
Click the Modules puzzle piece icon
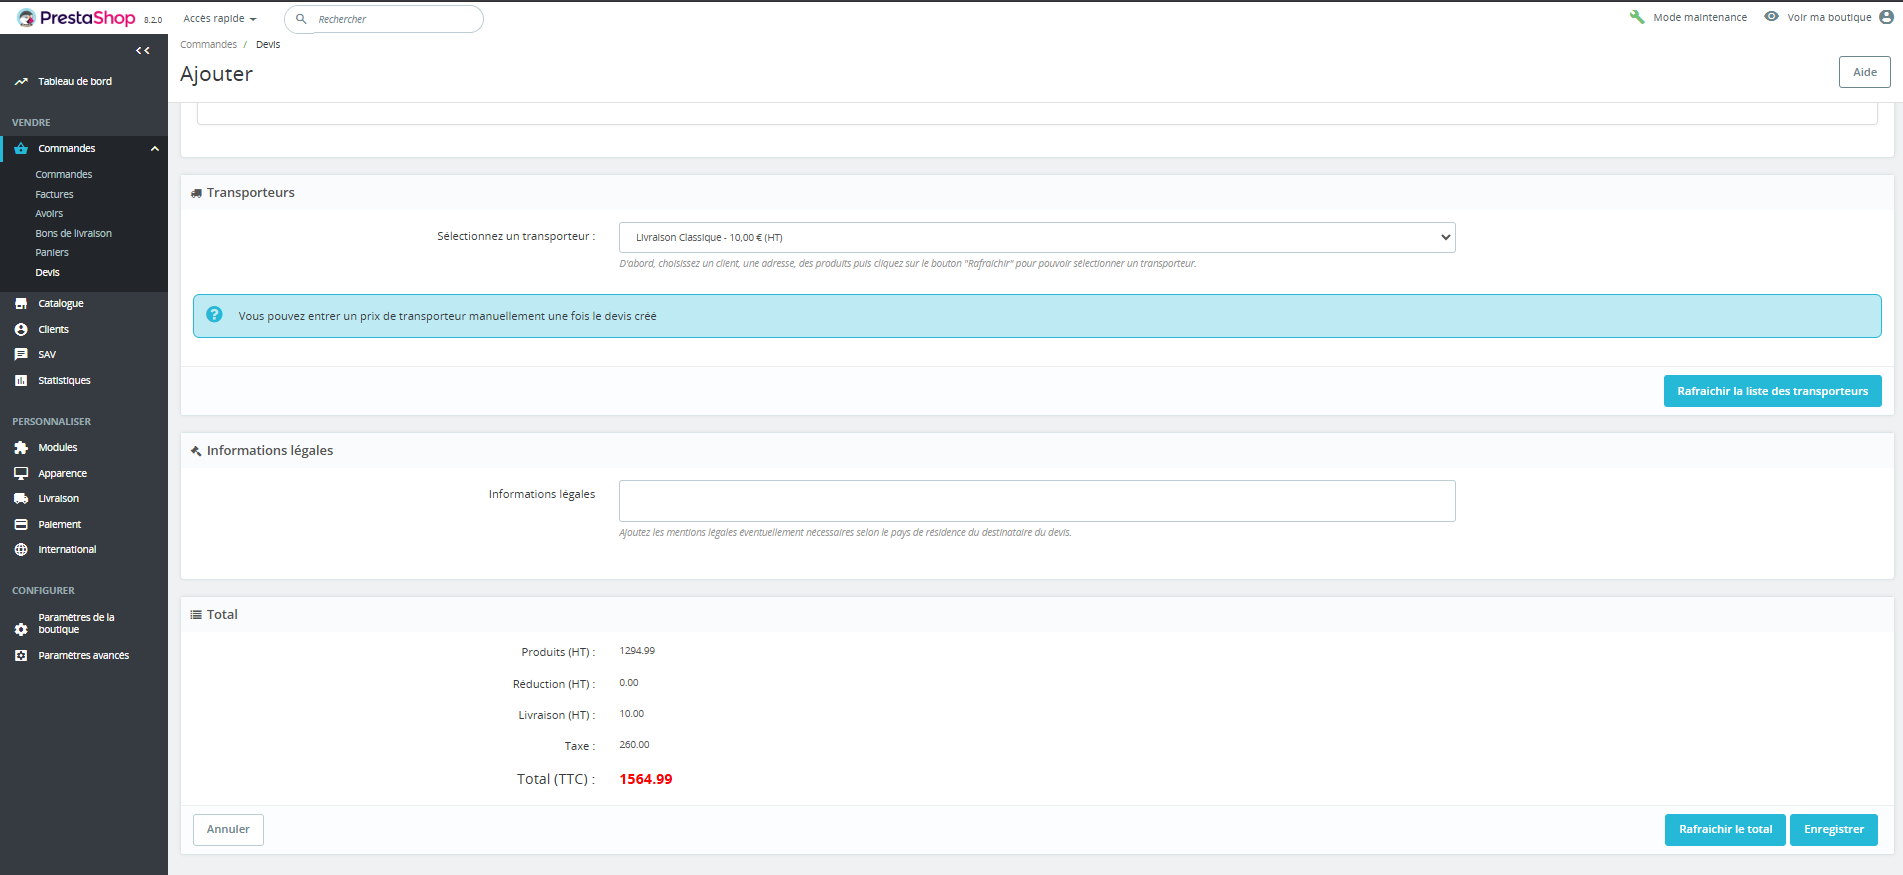[x=21, y=448]
